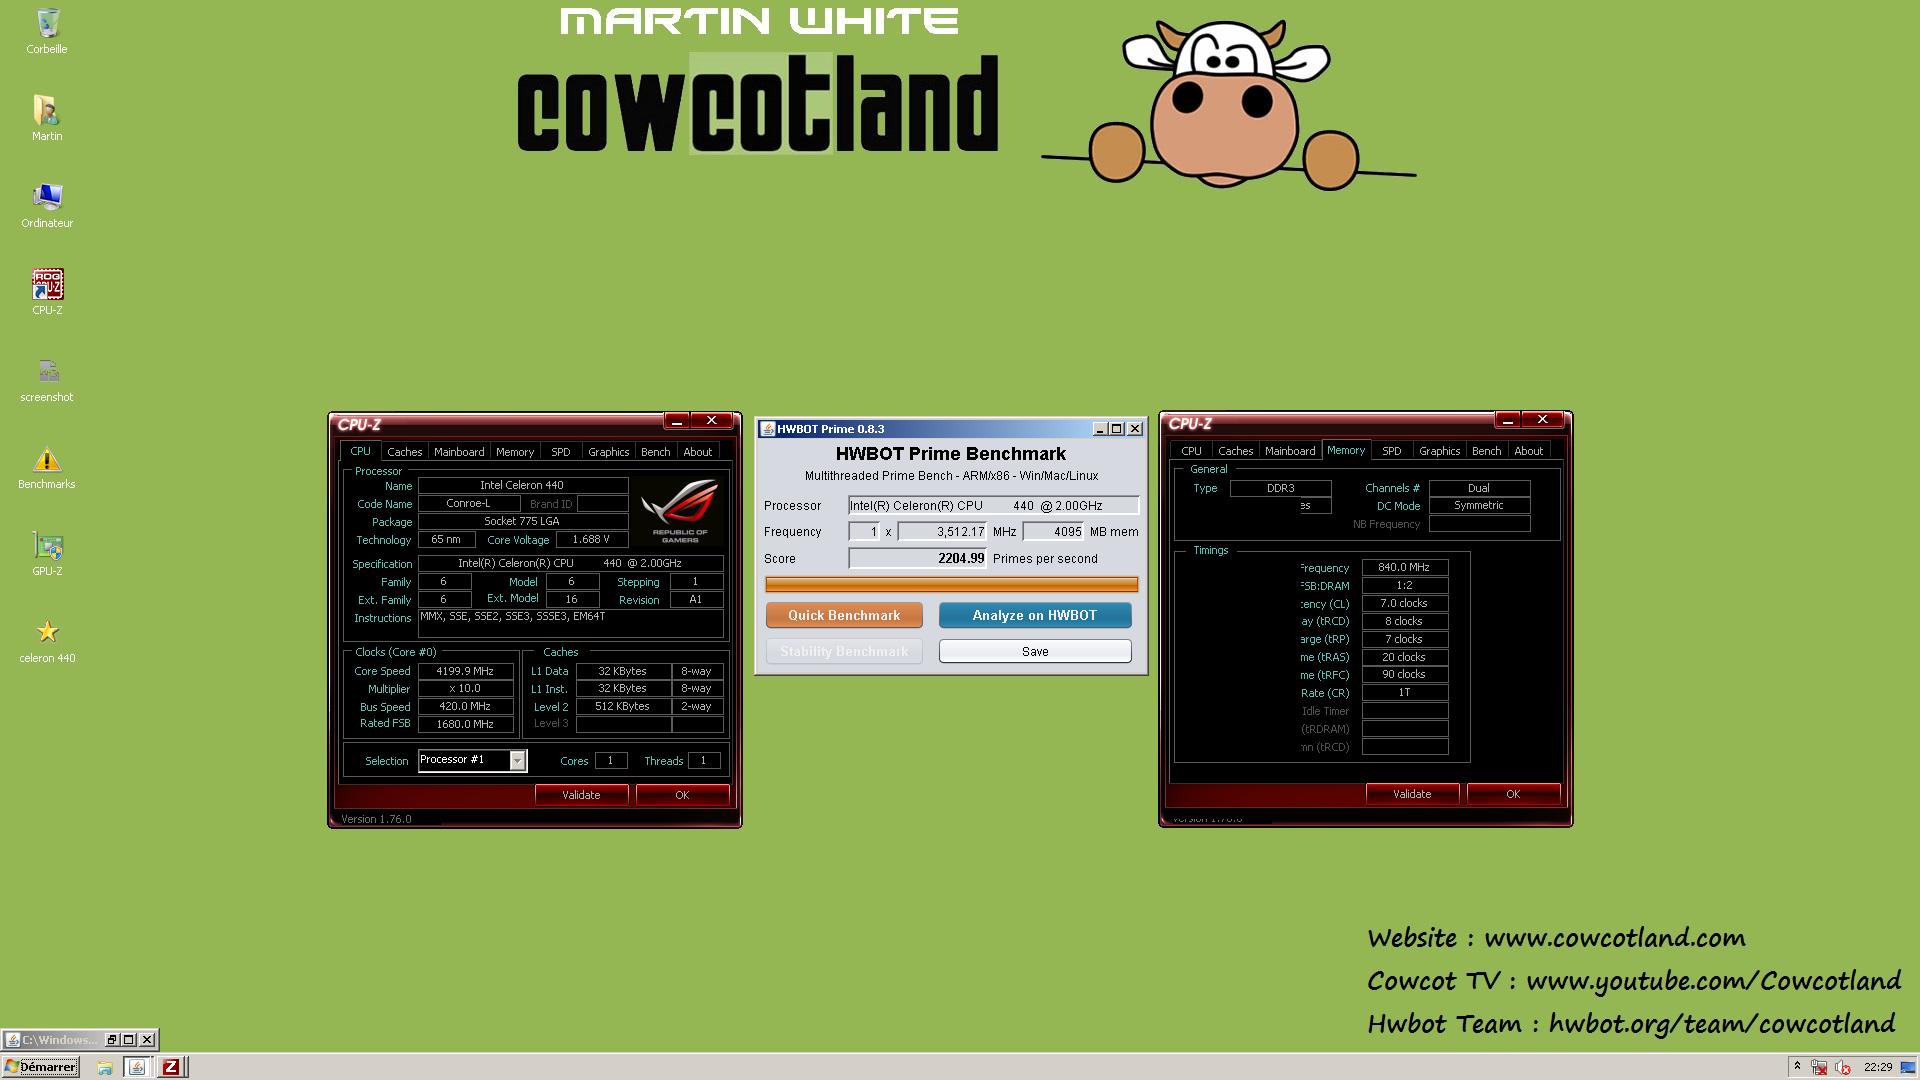Click HWBOT Prime title bar Java icon
This screenshot has height=1080, width=1920.
click(768, 429)
